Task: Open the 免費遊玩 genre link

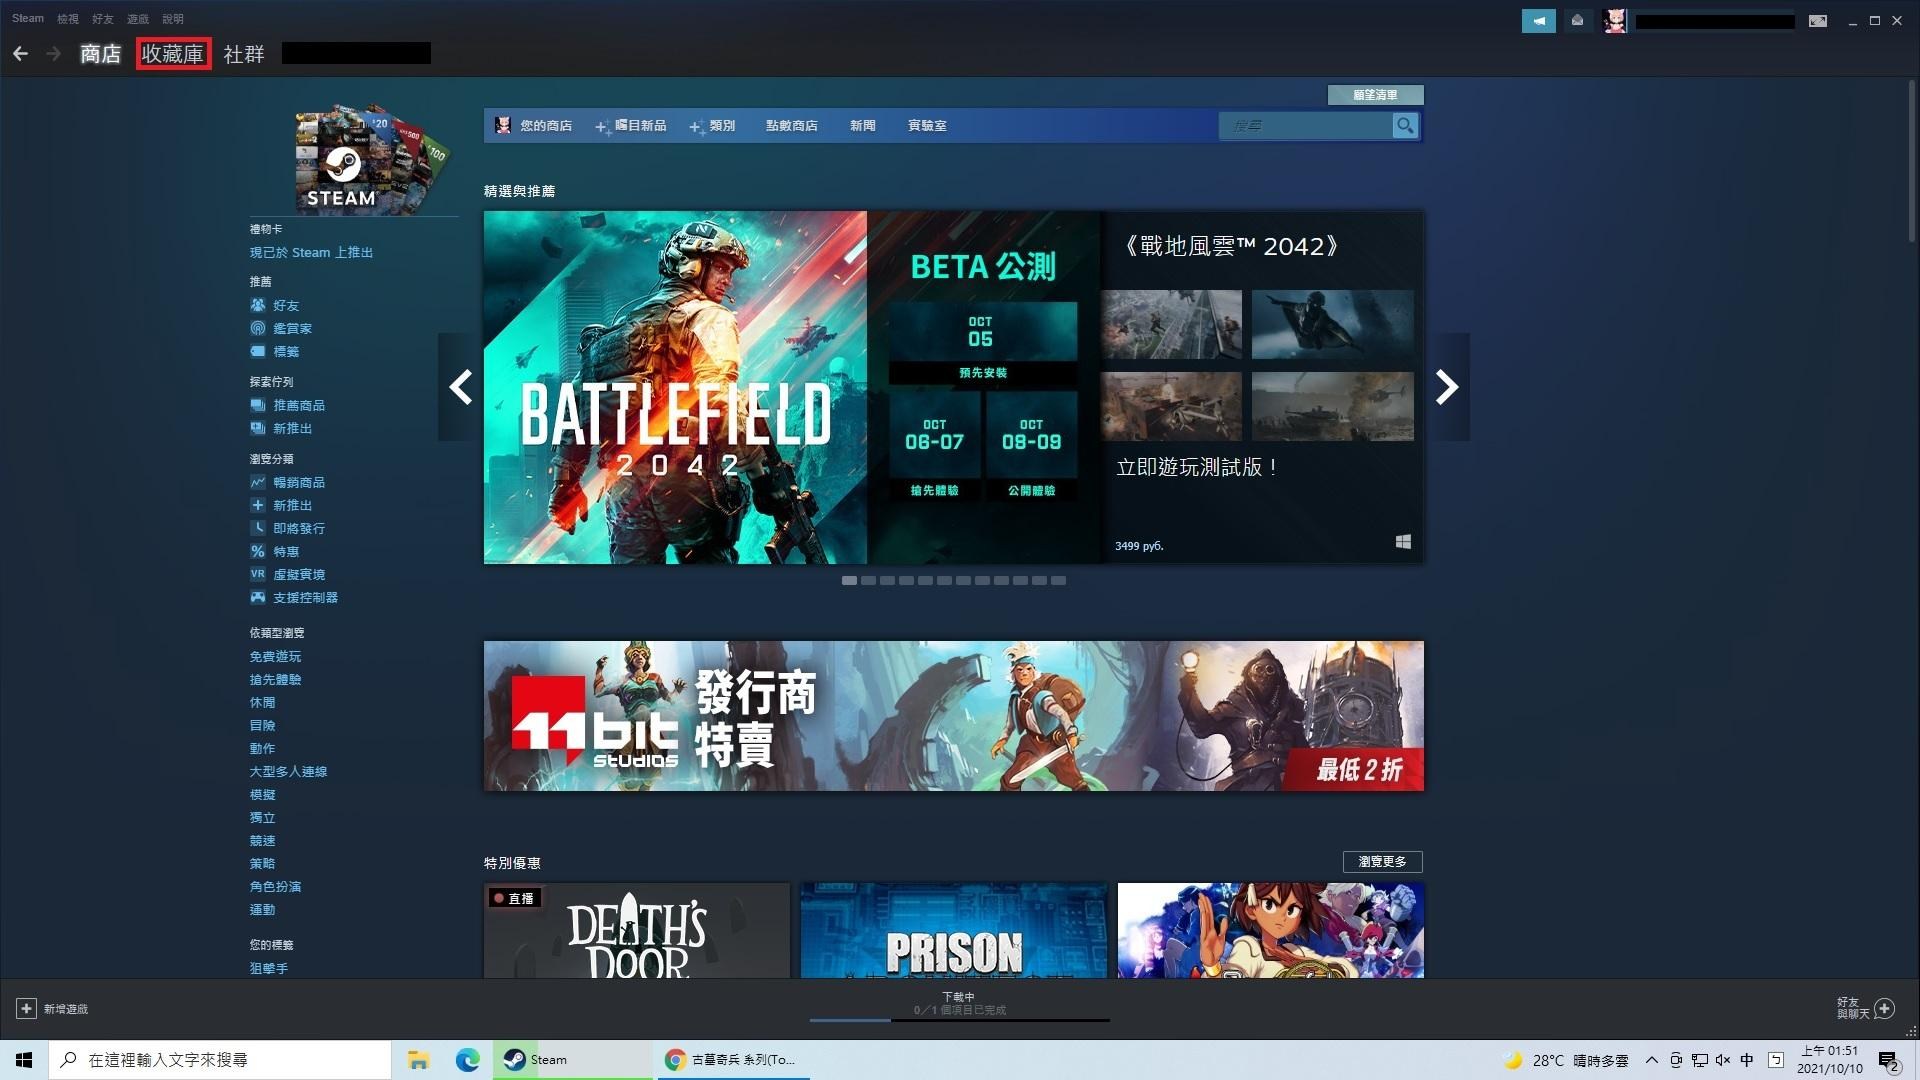Action: (x=275, y=657)
